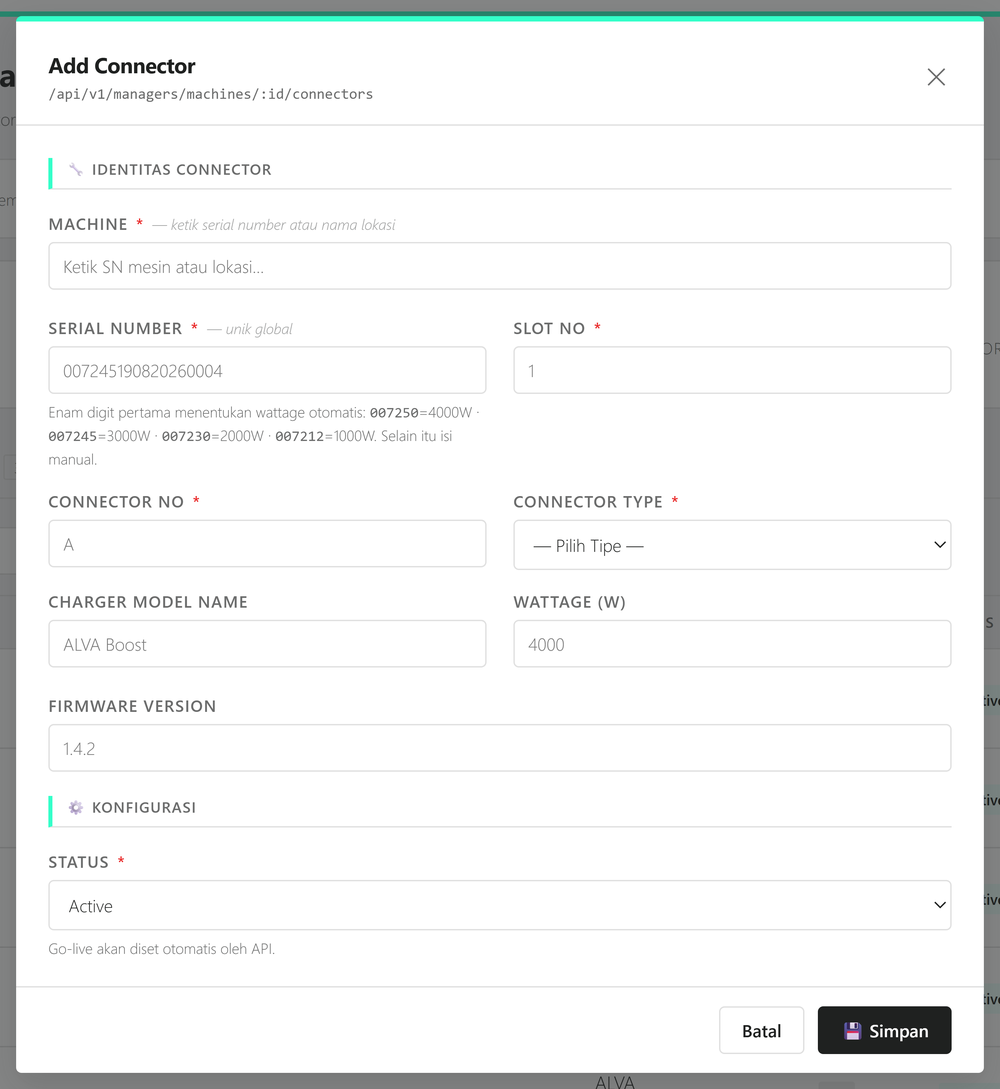1000x1089 pixels.
Task: Click the 'Go-live akan diset otomatis oleh API' note
Action: [162, 949]
